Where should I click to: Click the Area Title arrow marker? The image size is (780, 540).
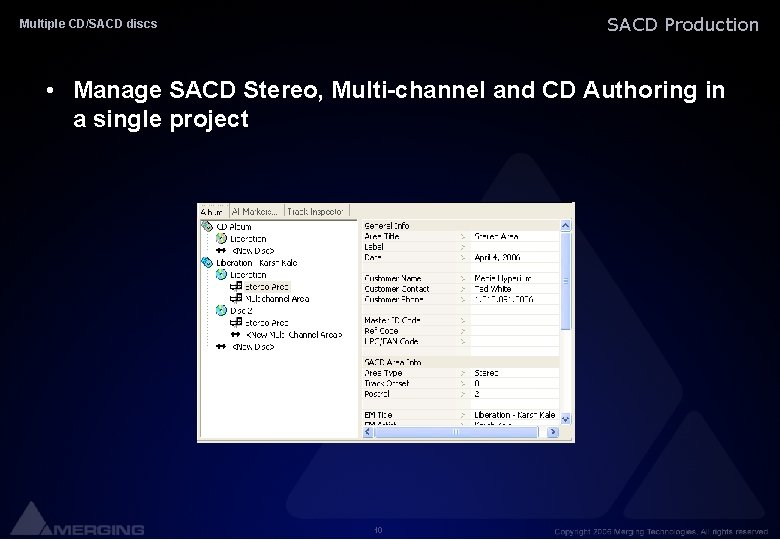pos(463,237)
